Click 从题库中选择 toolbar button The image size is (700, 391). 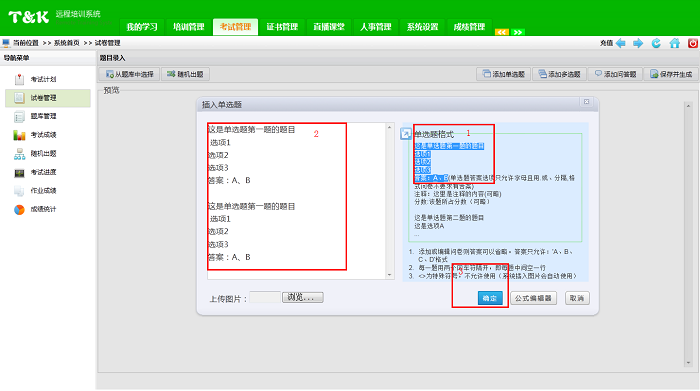[129, 74]
